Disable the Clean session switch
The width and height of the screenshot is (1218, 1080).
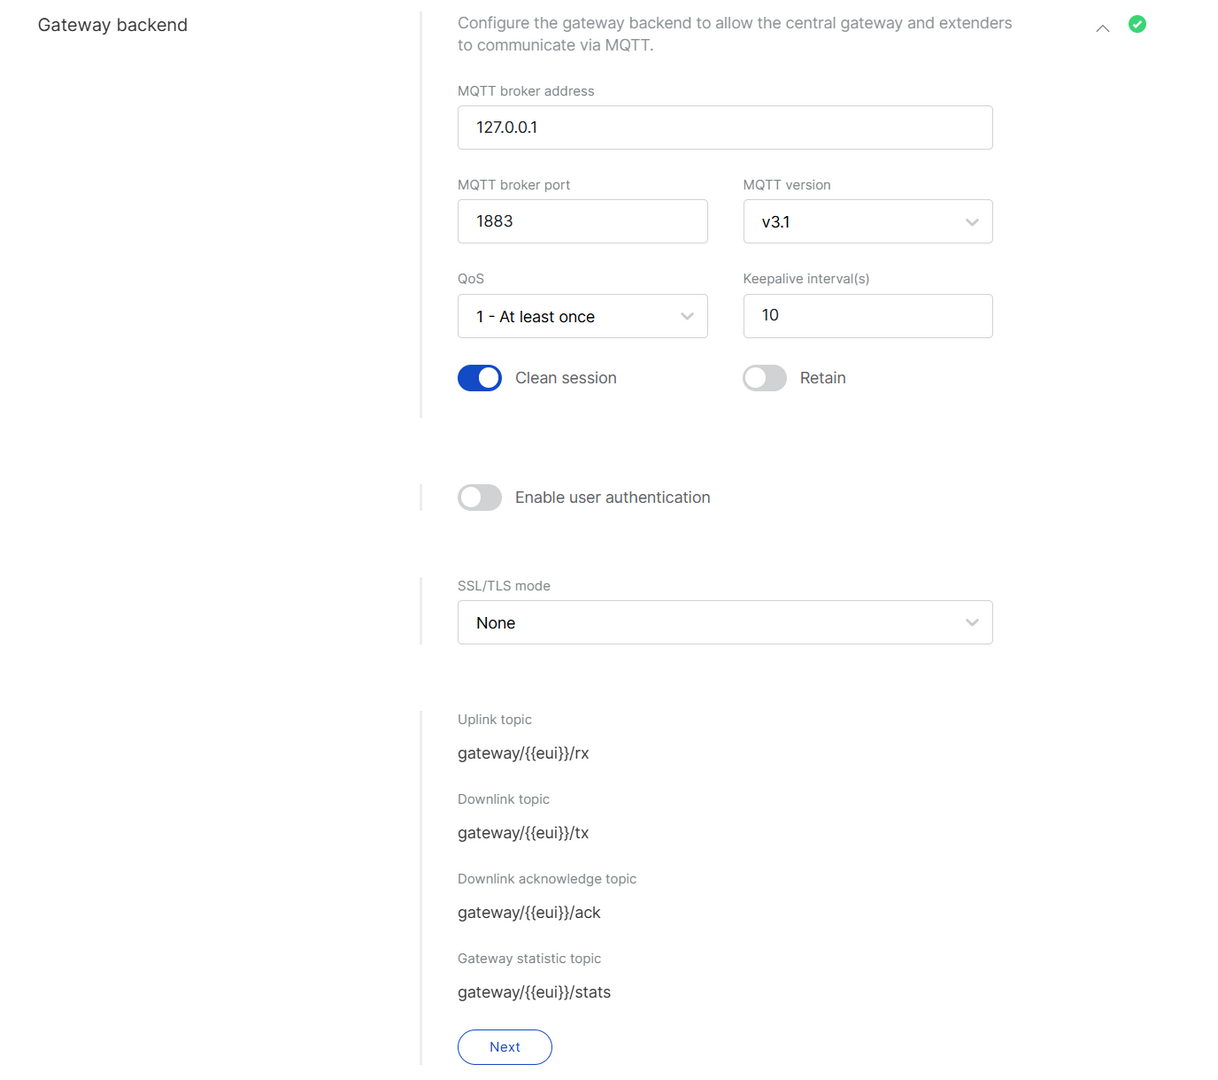(x=479, y=378)
